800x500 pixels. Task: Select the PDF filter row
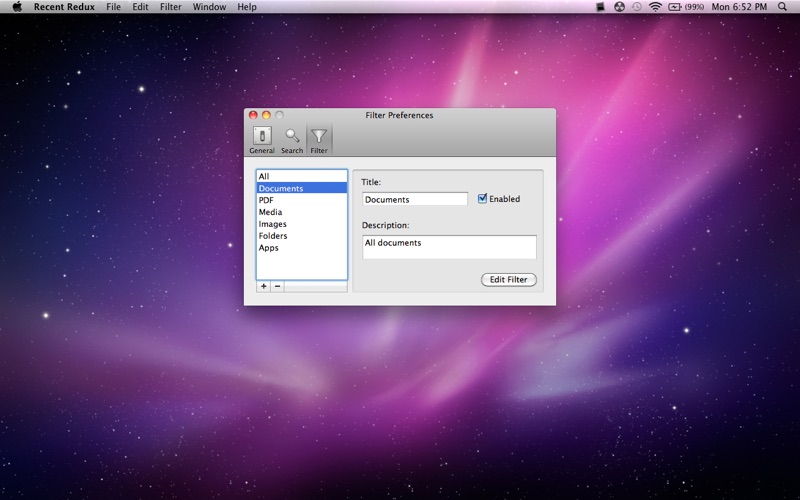(302, 200)
